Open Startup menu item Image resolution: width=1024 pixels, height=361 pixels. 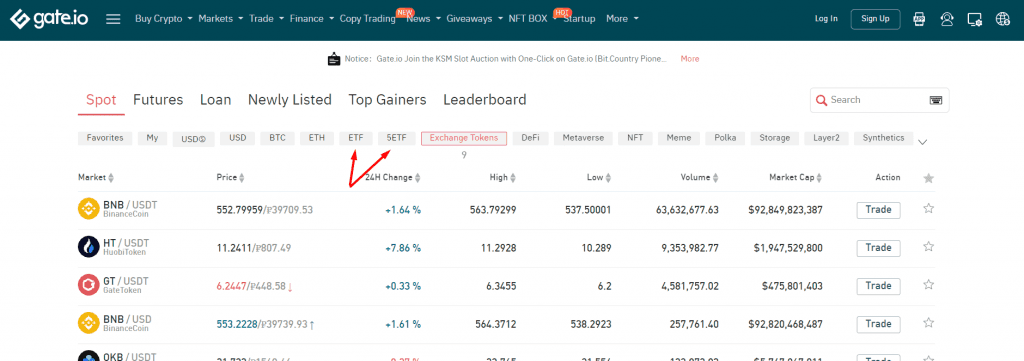[579, 19]
